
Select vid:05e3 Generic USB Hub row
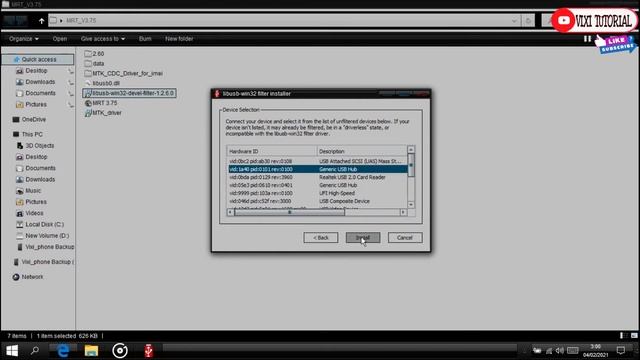[x=318, y=185]
